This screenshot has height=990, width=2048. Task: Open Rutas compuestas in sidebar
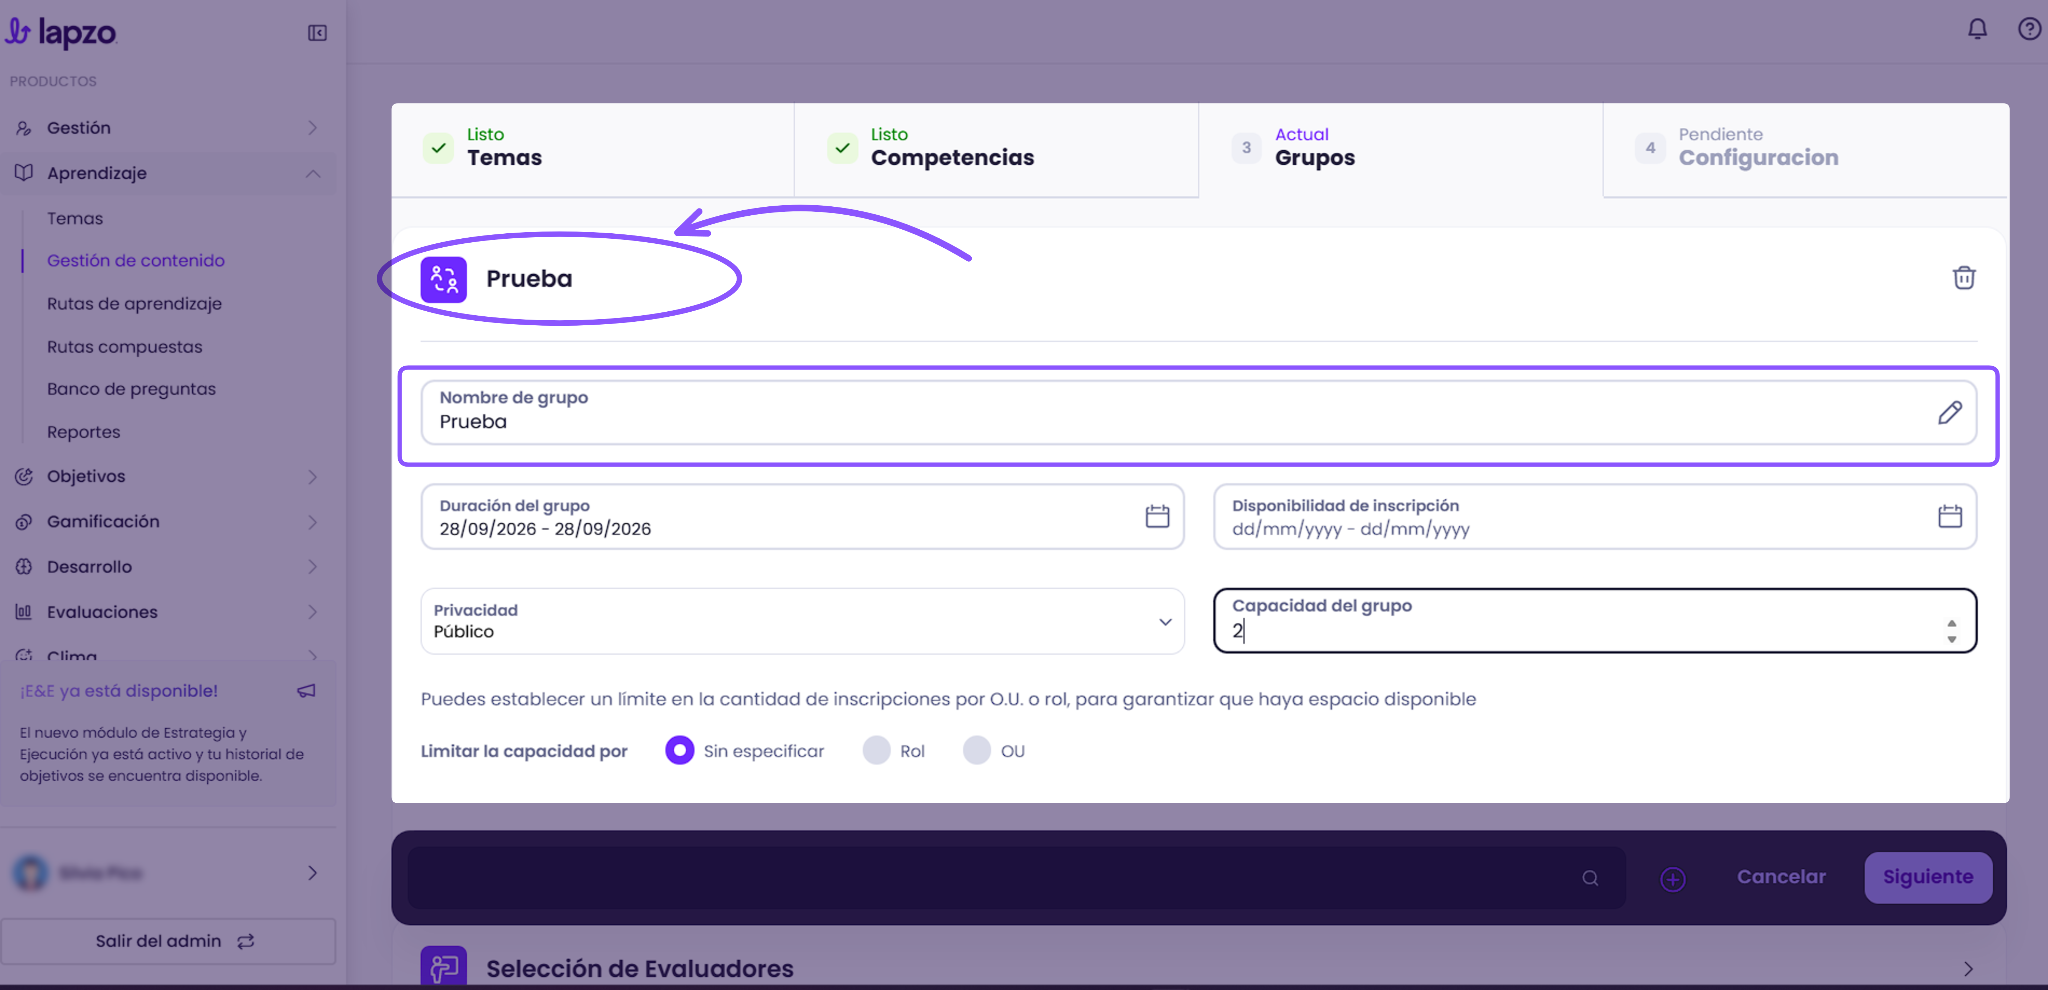pos(125,347)
